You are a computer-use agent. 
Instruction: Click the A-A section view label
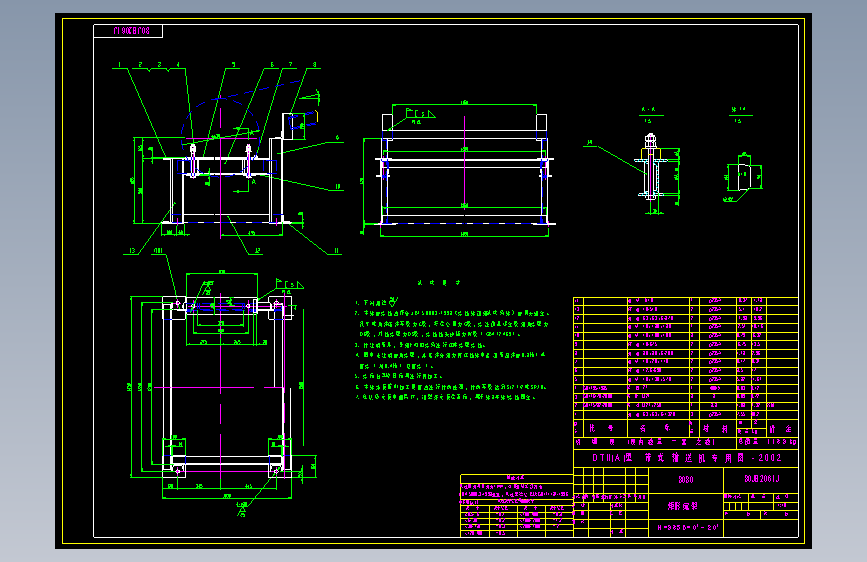pos(648,110)
